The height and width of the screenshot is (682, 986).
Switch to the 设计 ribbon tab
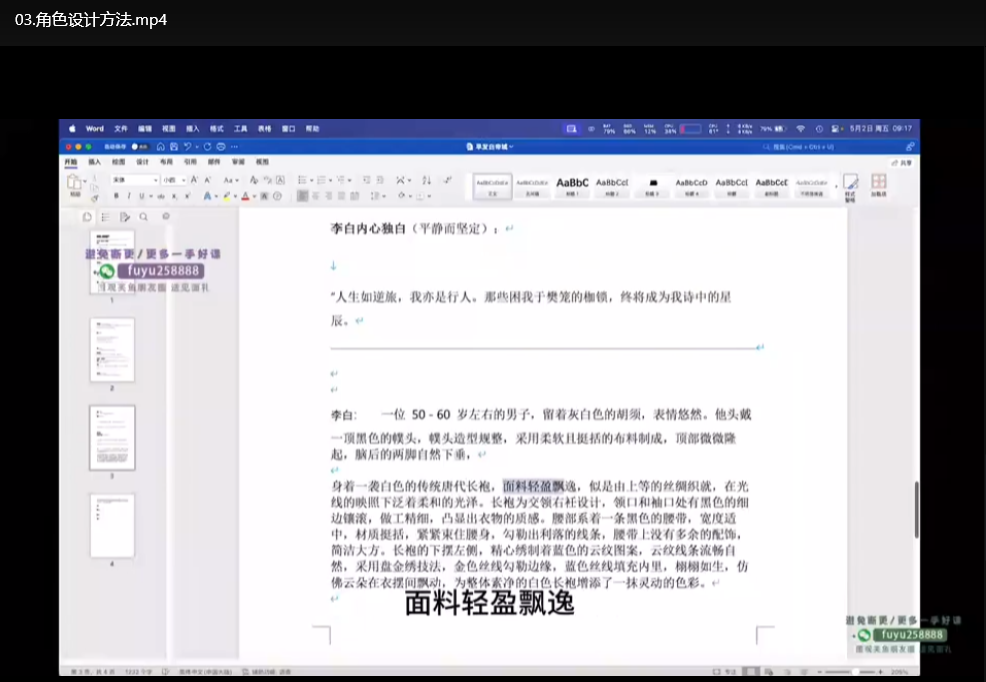(142, 162)
